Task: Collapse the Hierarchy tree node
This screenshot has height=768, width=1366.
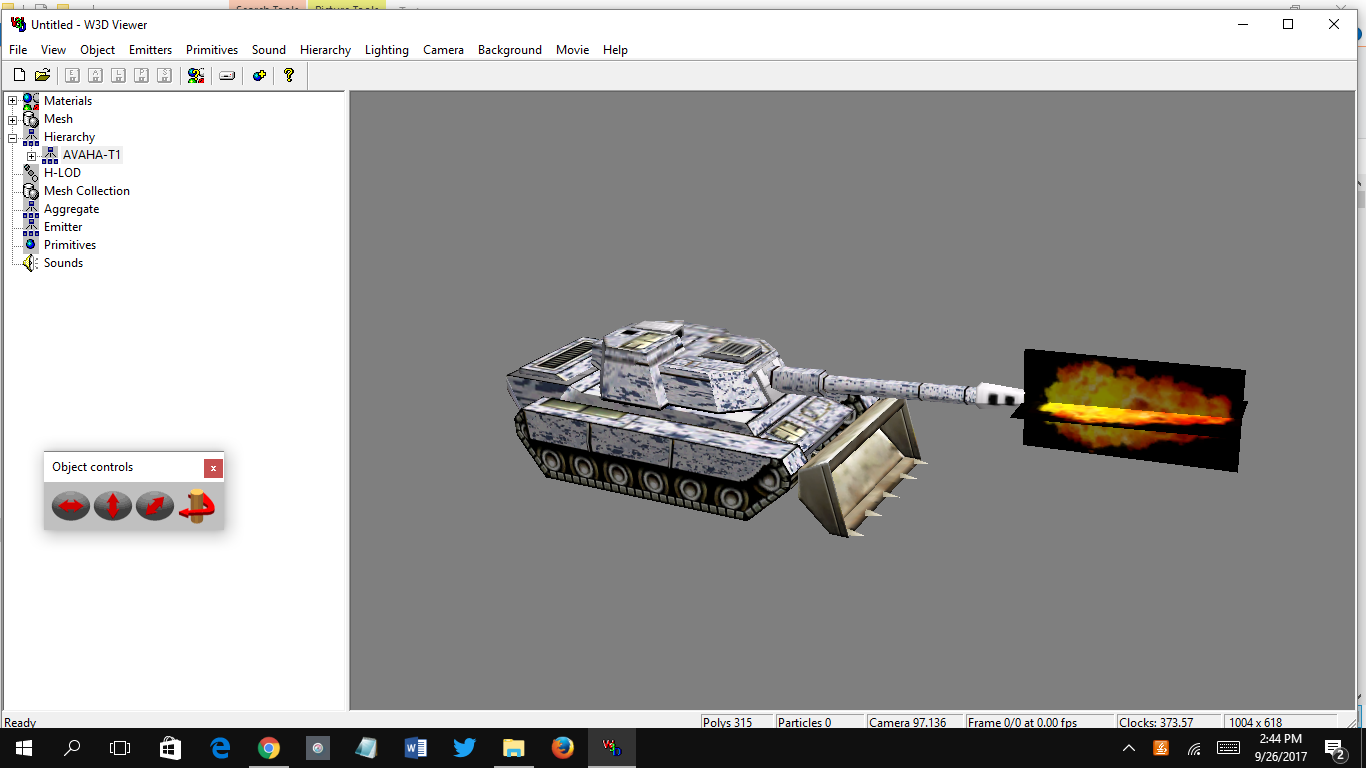Action: (x=13, y=137)
